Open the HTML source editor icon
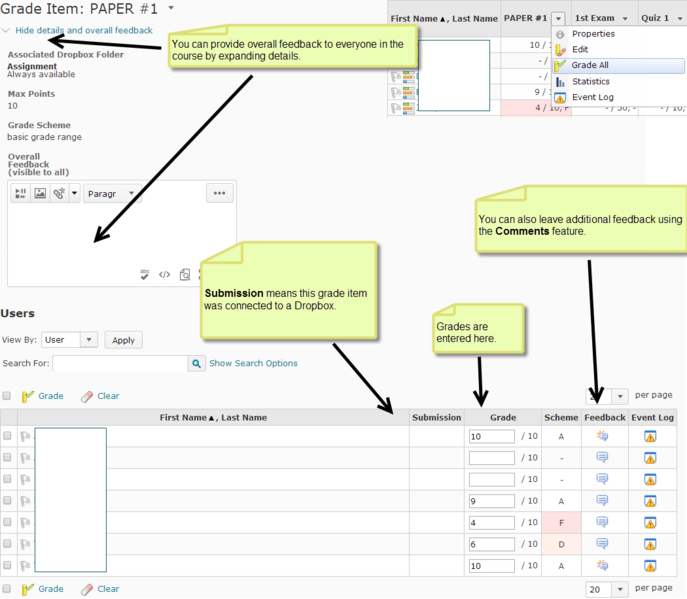The image size is (687, 599). (x=165, y=274)
